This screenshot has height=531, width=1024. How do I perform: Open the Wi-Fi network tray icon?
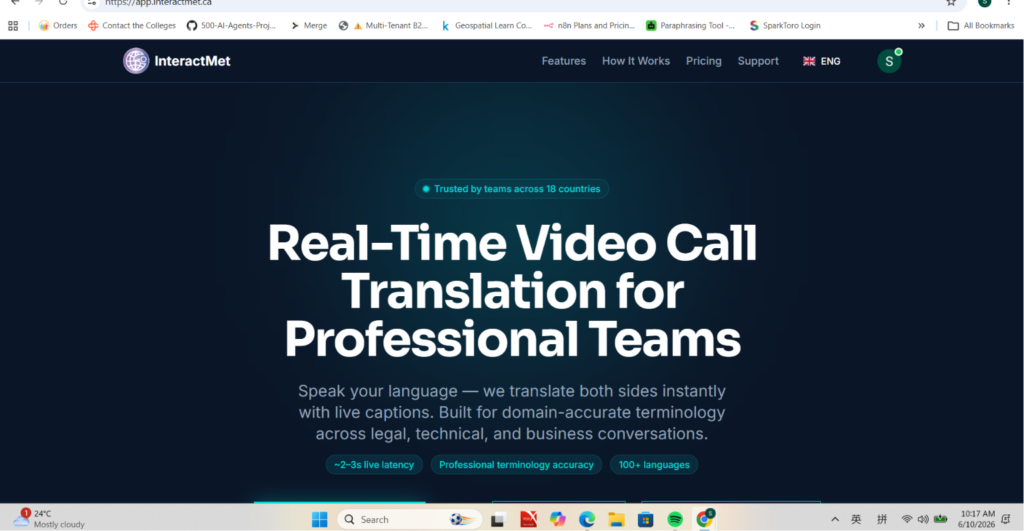906,519
